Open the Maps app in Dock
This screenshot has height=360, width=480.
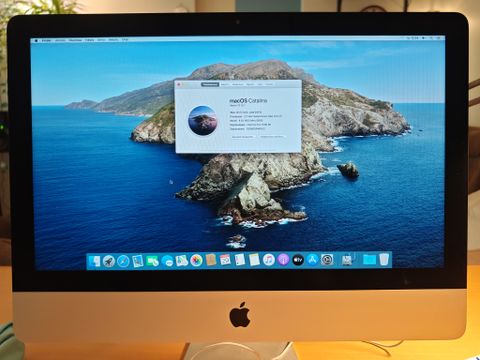pyautogui.click(x=182, y=260)
